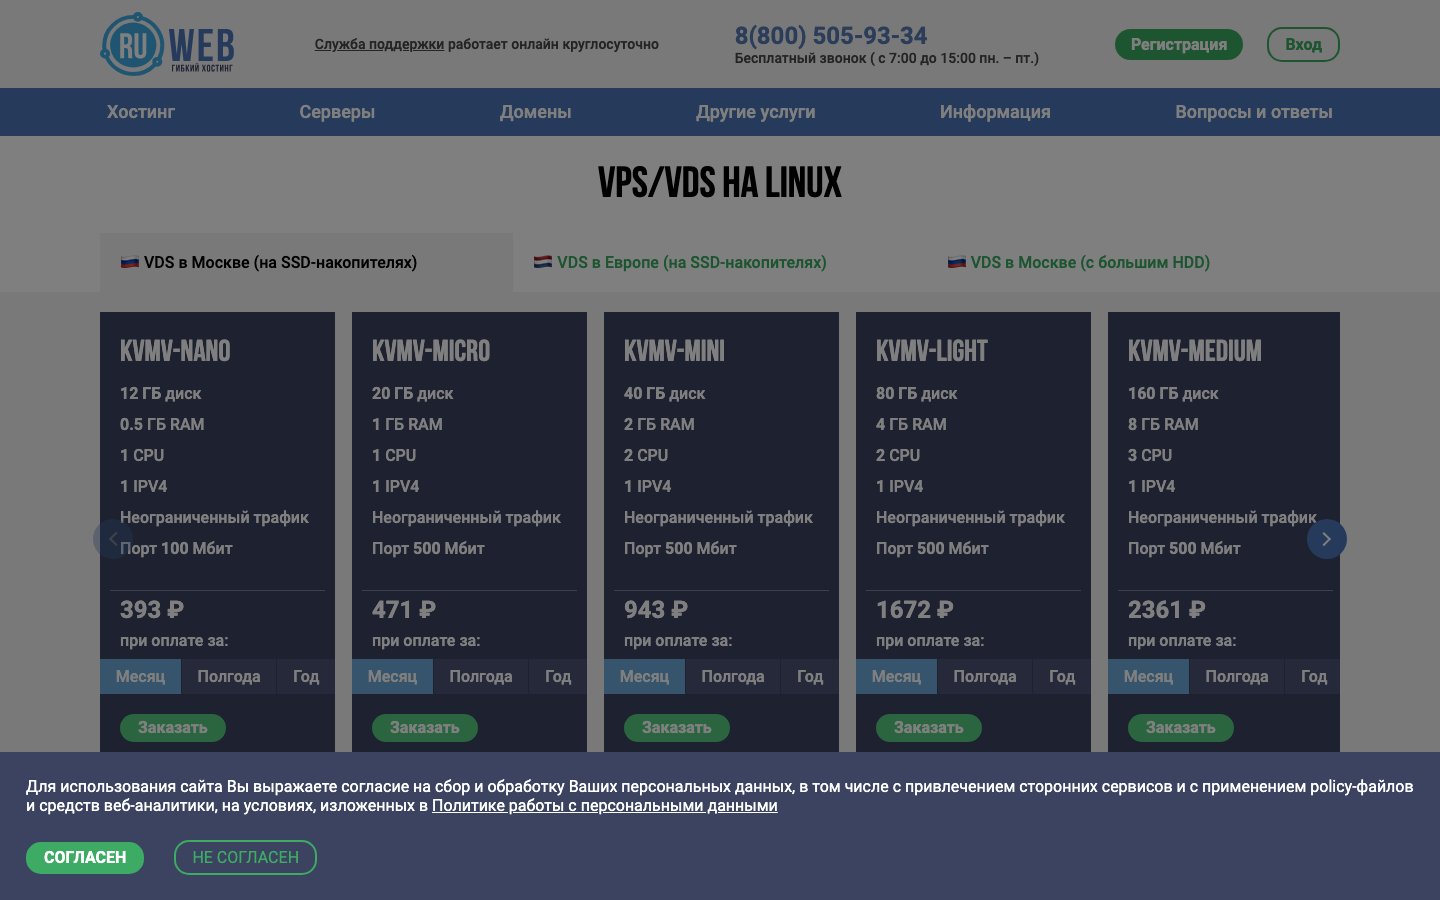Order KVMV-MICRO with Заказать button
The height and width of the screenshot is (900, 1440).
pos(425,728)
